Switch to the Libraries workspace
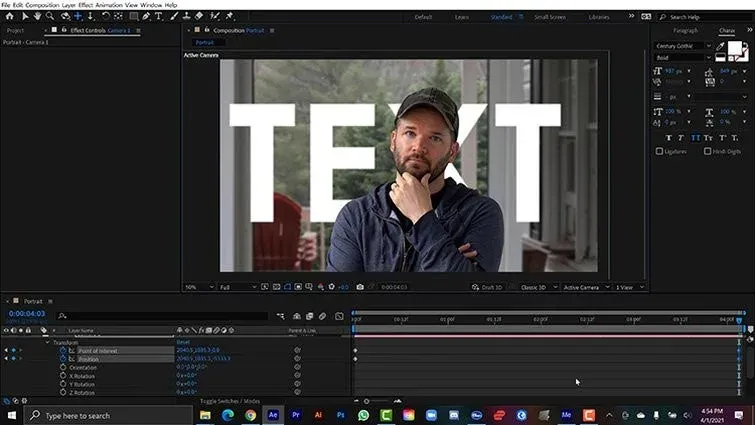 599,17
